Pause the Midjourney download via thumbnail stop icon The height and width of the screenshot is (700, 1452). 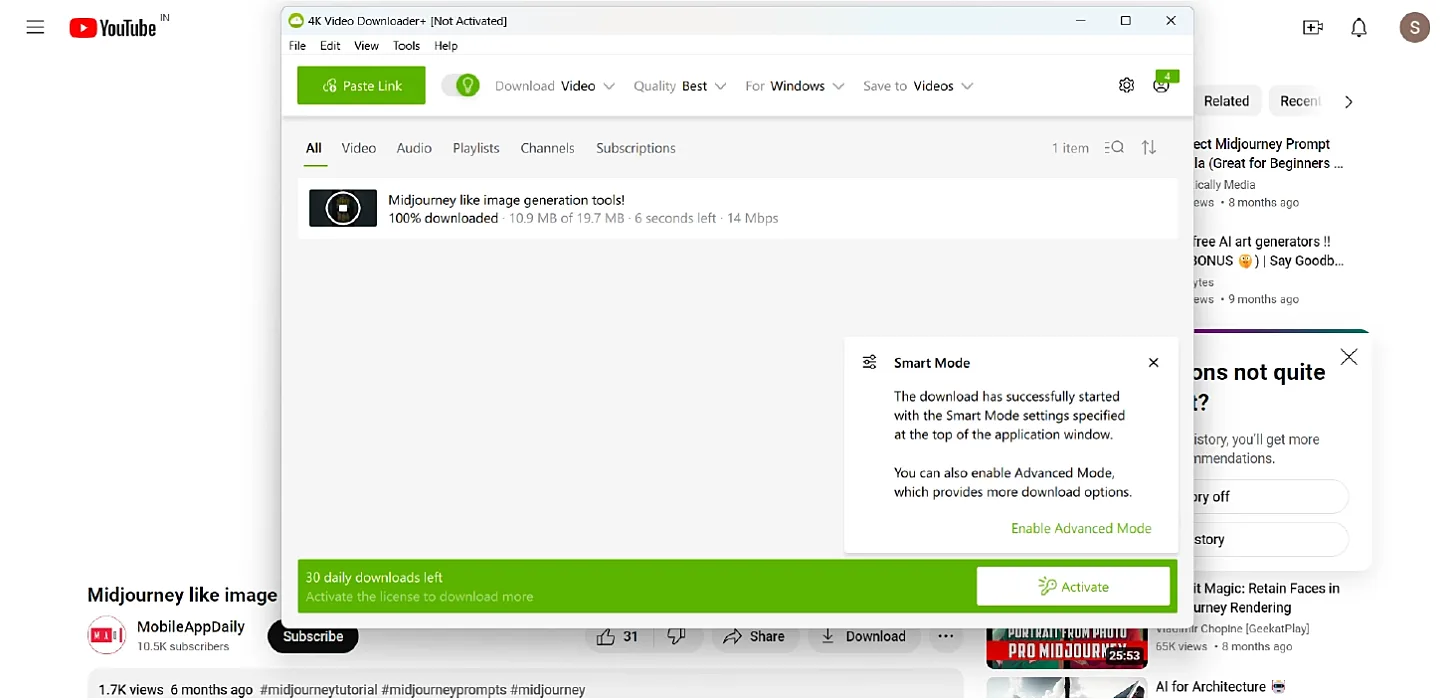(343, 208)
